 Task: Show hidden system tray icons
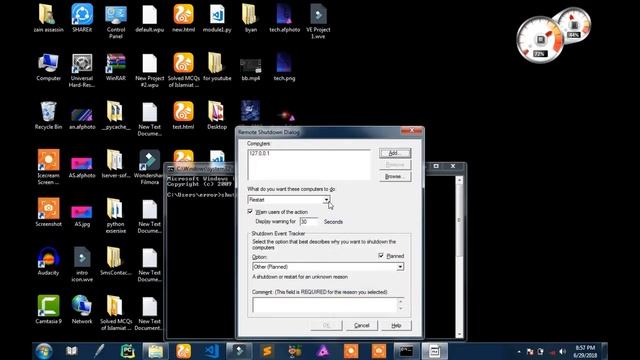click(519, 351)
